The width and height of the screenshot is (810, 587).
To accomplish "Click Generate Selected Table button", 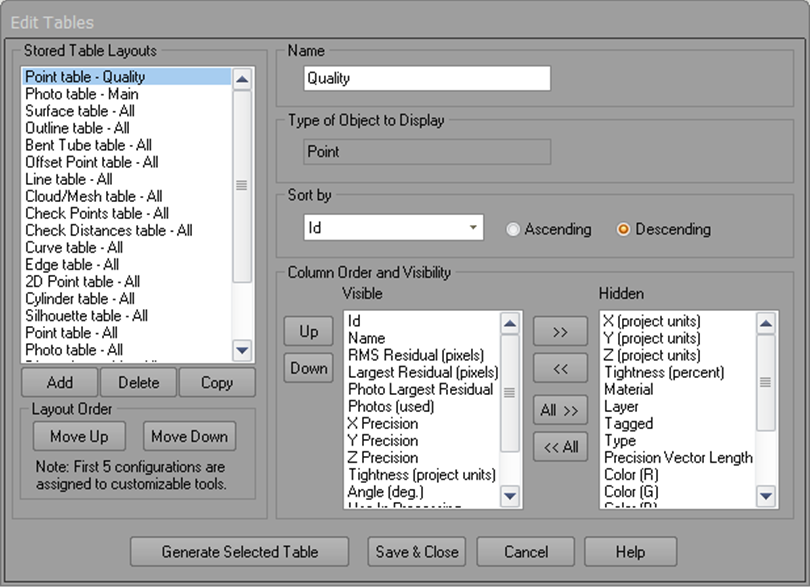I will (x=240, y=551).
